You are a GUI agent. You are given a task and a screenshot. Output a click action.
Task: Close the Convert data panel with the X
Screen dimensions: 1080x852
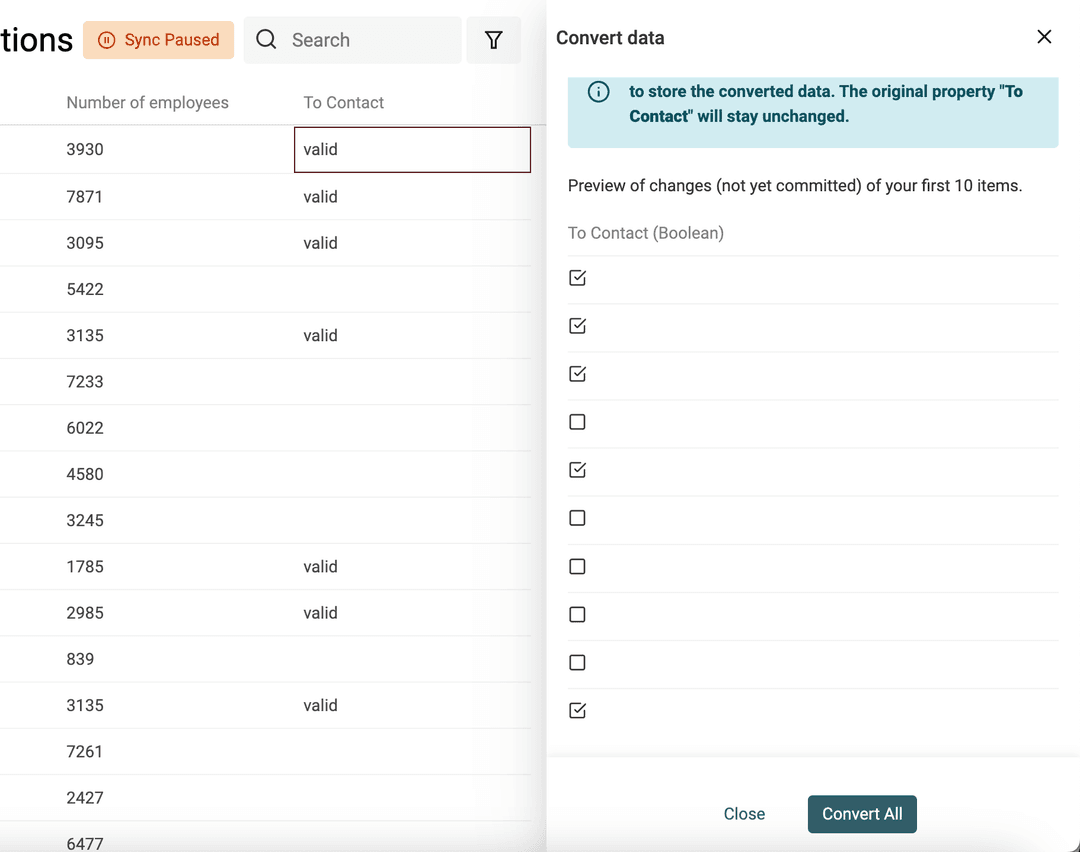[x=1044, y=36]
